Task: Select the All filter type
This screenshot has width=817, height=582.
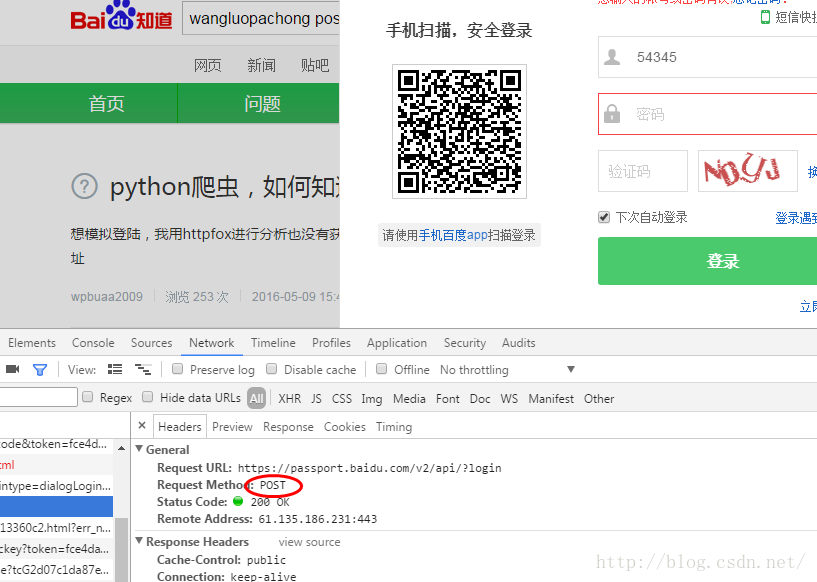Action: pyautogui.click(x=256, y=399)
